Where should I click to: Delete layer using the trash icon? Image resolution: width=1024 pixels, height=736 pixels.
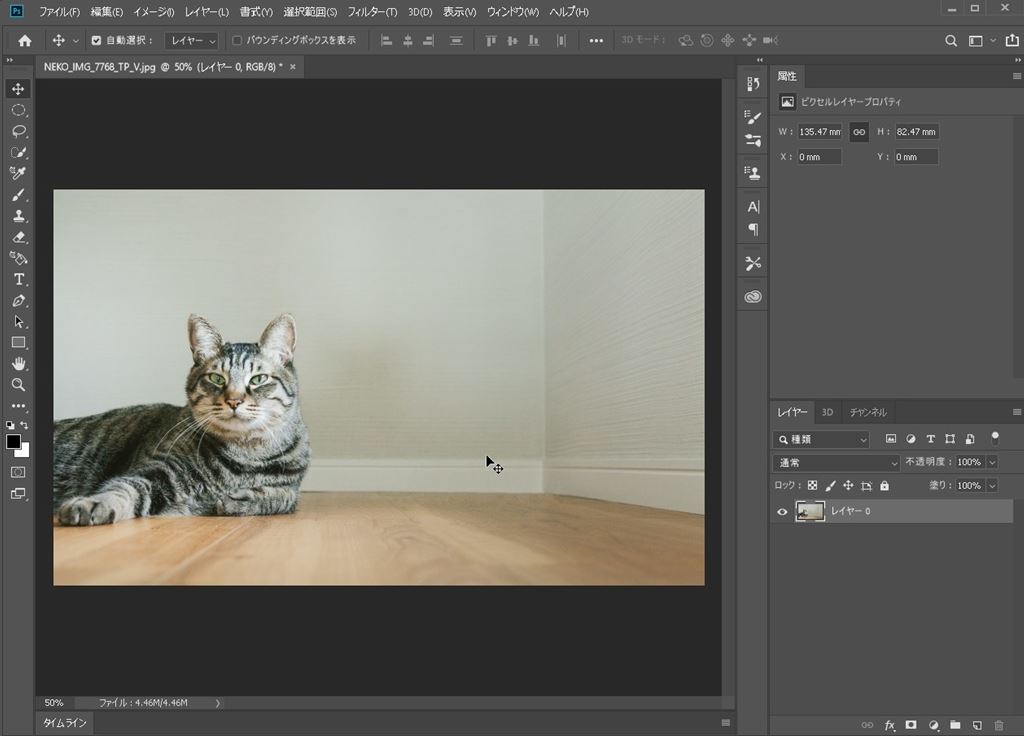point(999,725)
